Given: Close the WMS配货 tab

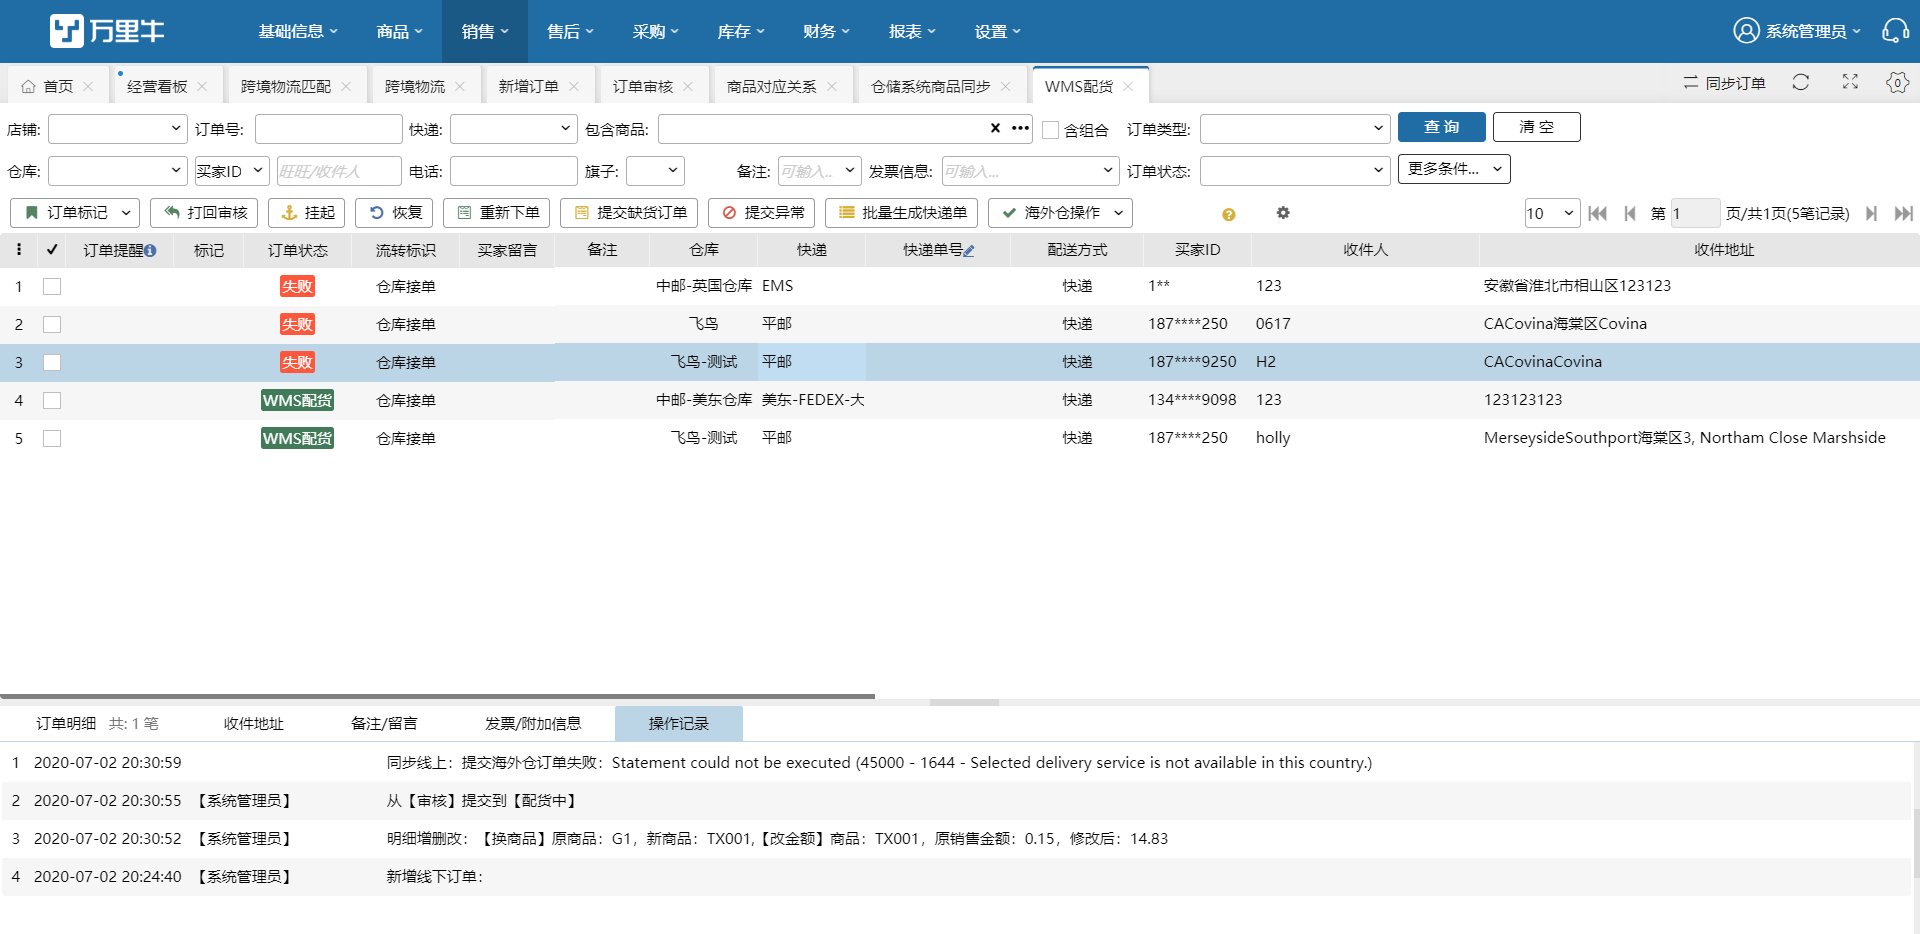Looking at the screenshot, I should point(1128,87).
